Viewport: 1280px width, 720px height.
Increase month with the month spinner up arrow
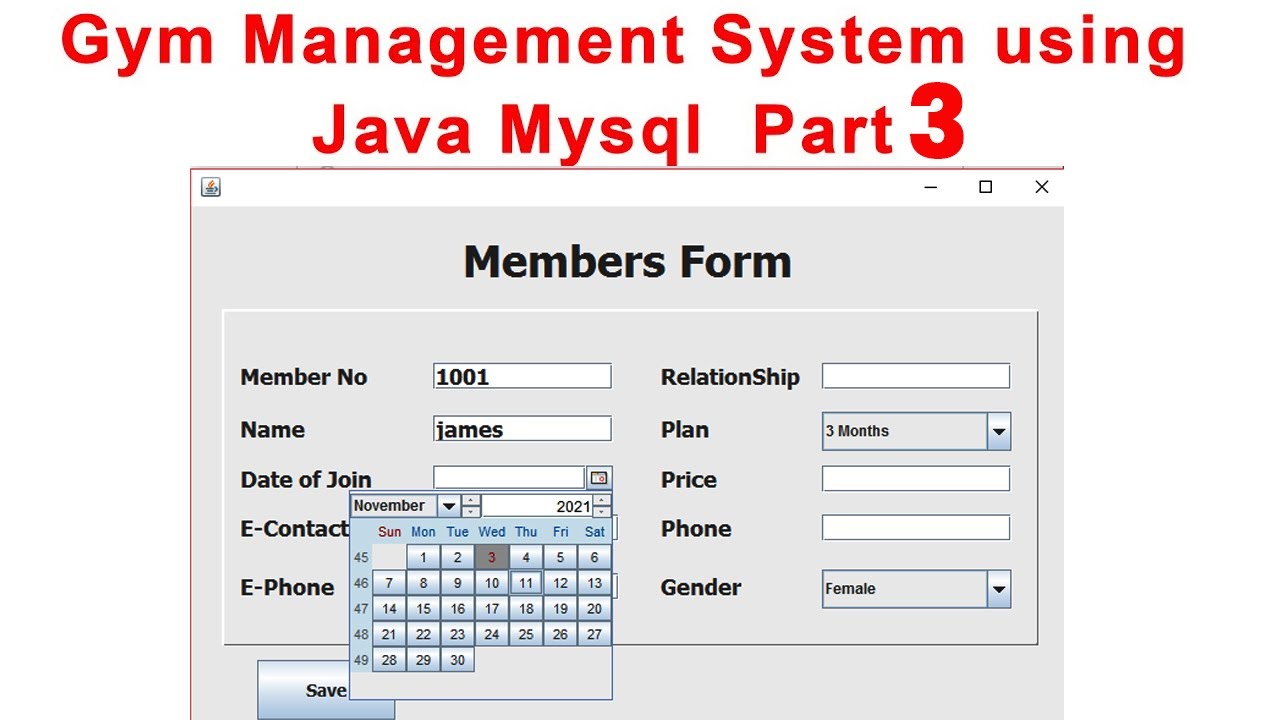click(471, 500)
